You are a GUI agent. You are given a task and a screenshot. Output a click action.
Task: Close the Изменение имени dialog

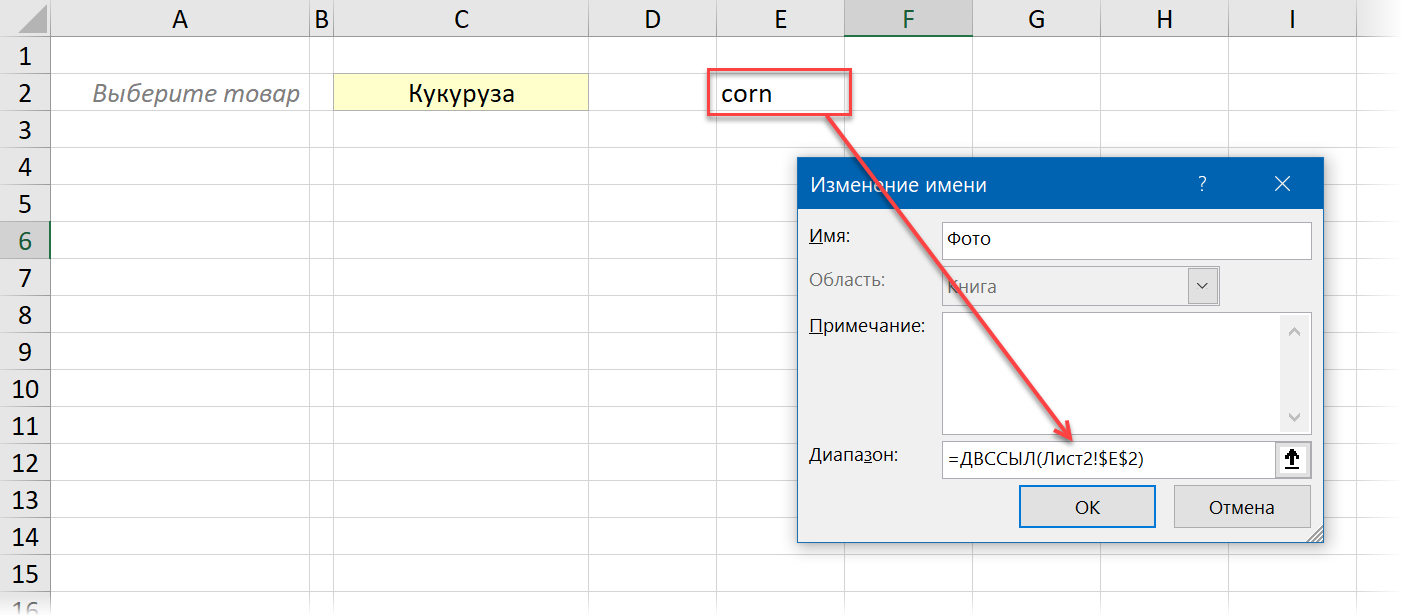click(1283, 184)
